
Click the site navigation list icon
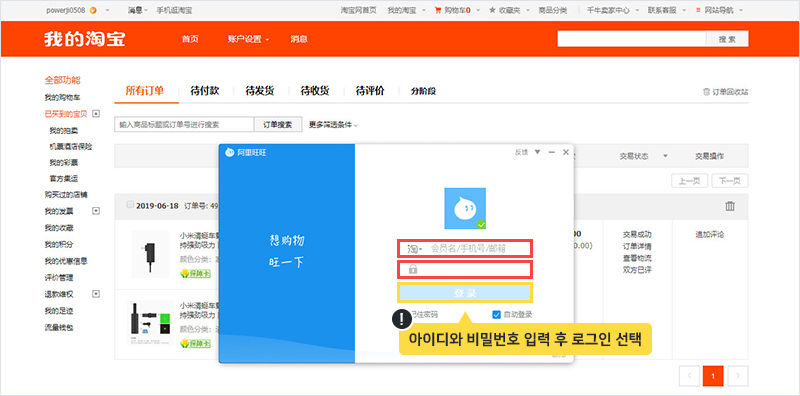click(x=698, y=10)
